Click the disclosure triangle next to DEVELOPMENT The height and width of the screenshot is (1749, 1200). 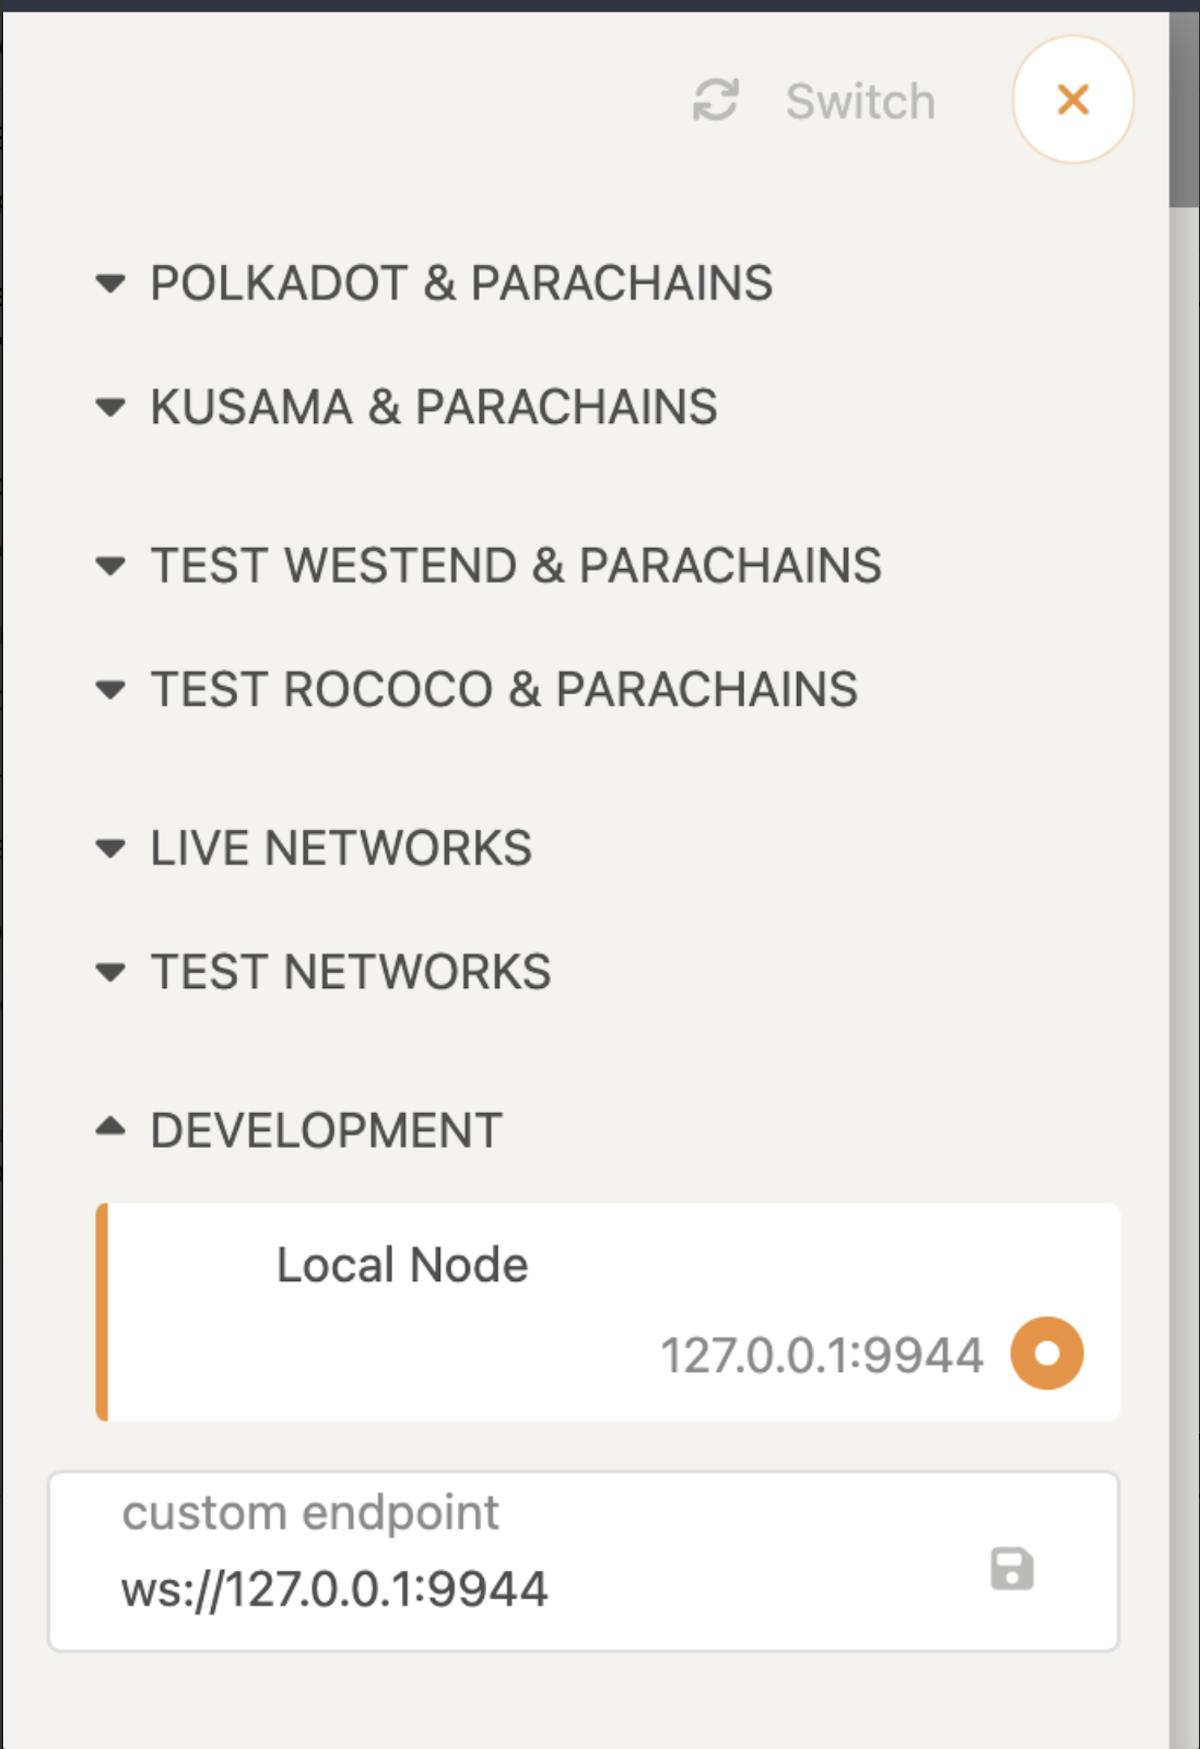pos(110,1128)
